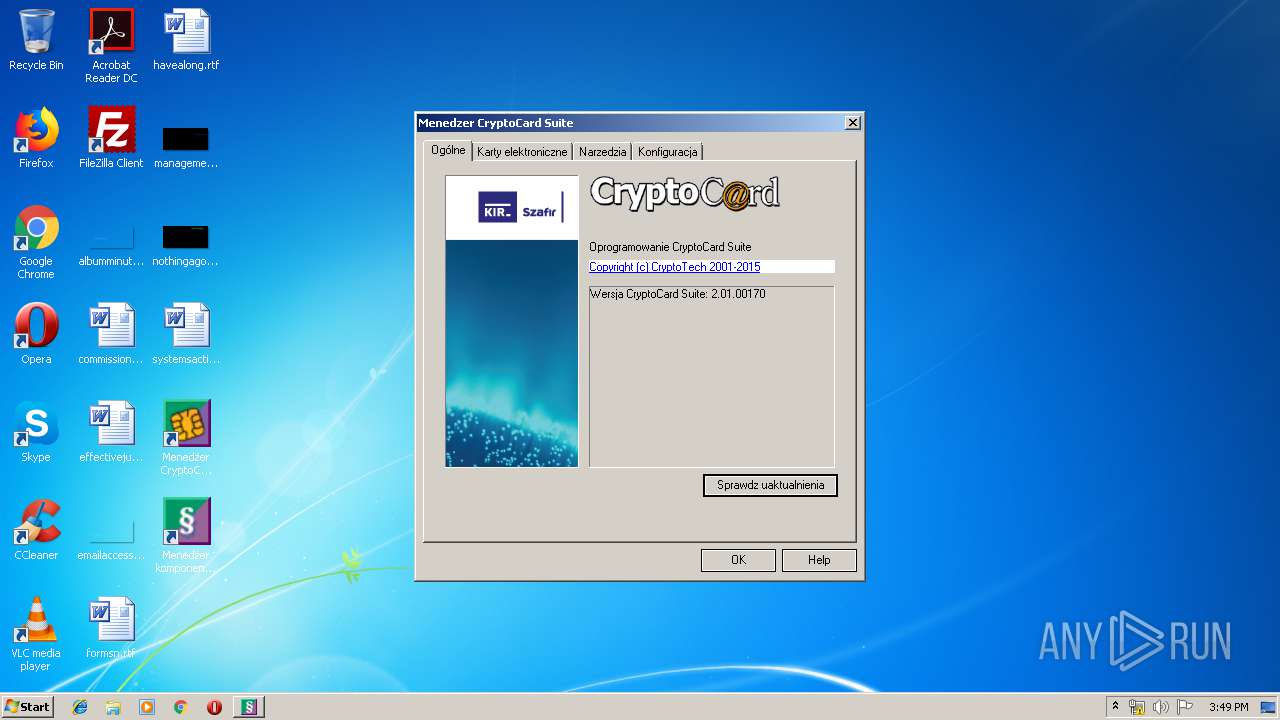
Task: Open Action Center flag icon
Action: point(1185,707)
